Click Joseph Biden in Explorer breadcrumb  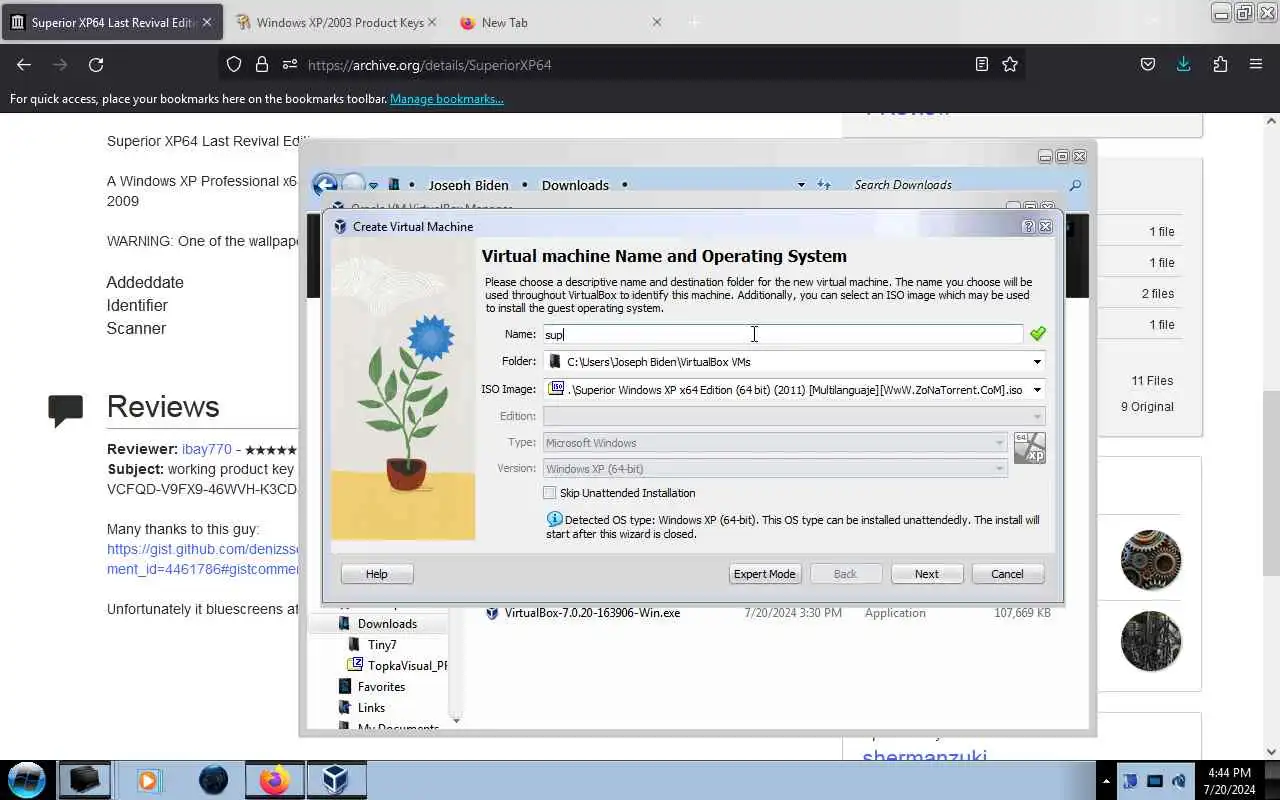[x=468, y=185]
